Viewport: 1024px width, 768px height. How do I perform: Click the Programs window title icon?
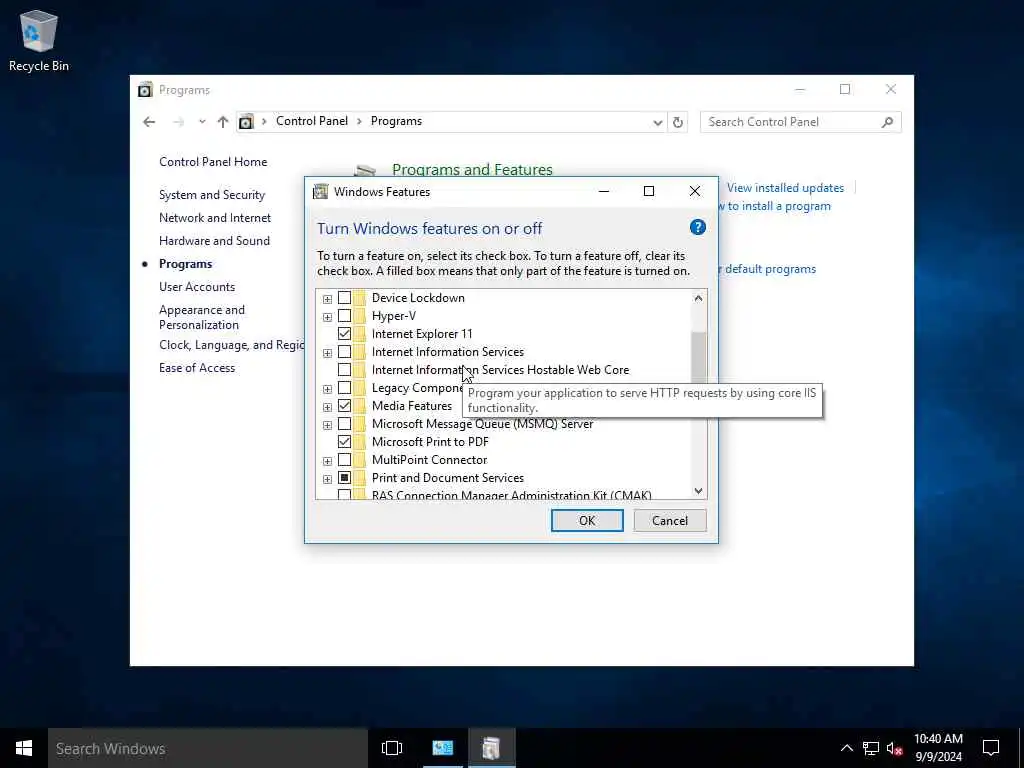145,89
